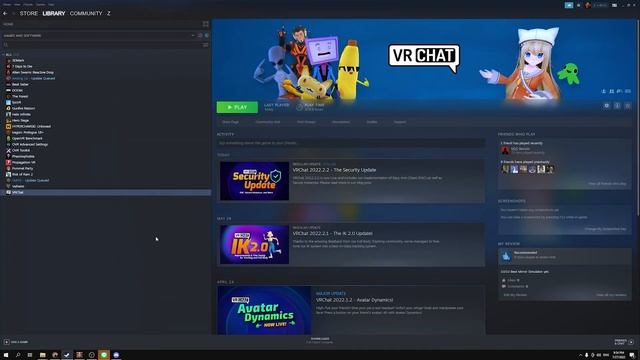
Task: Click the Steam taskbar icon
Action: [x=67, y=355]
